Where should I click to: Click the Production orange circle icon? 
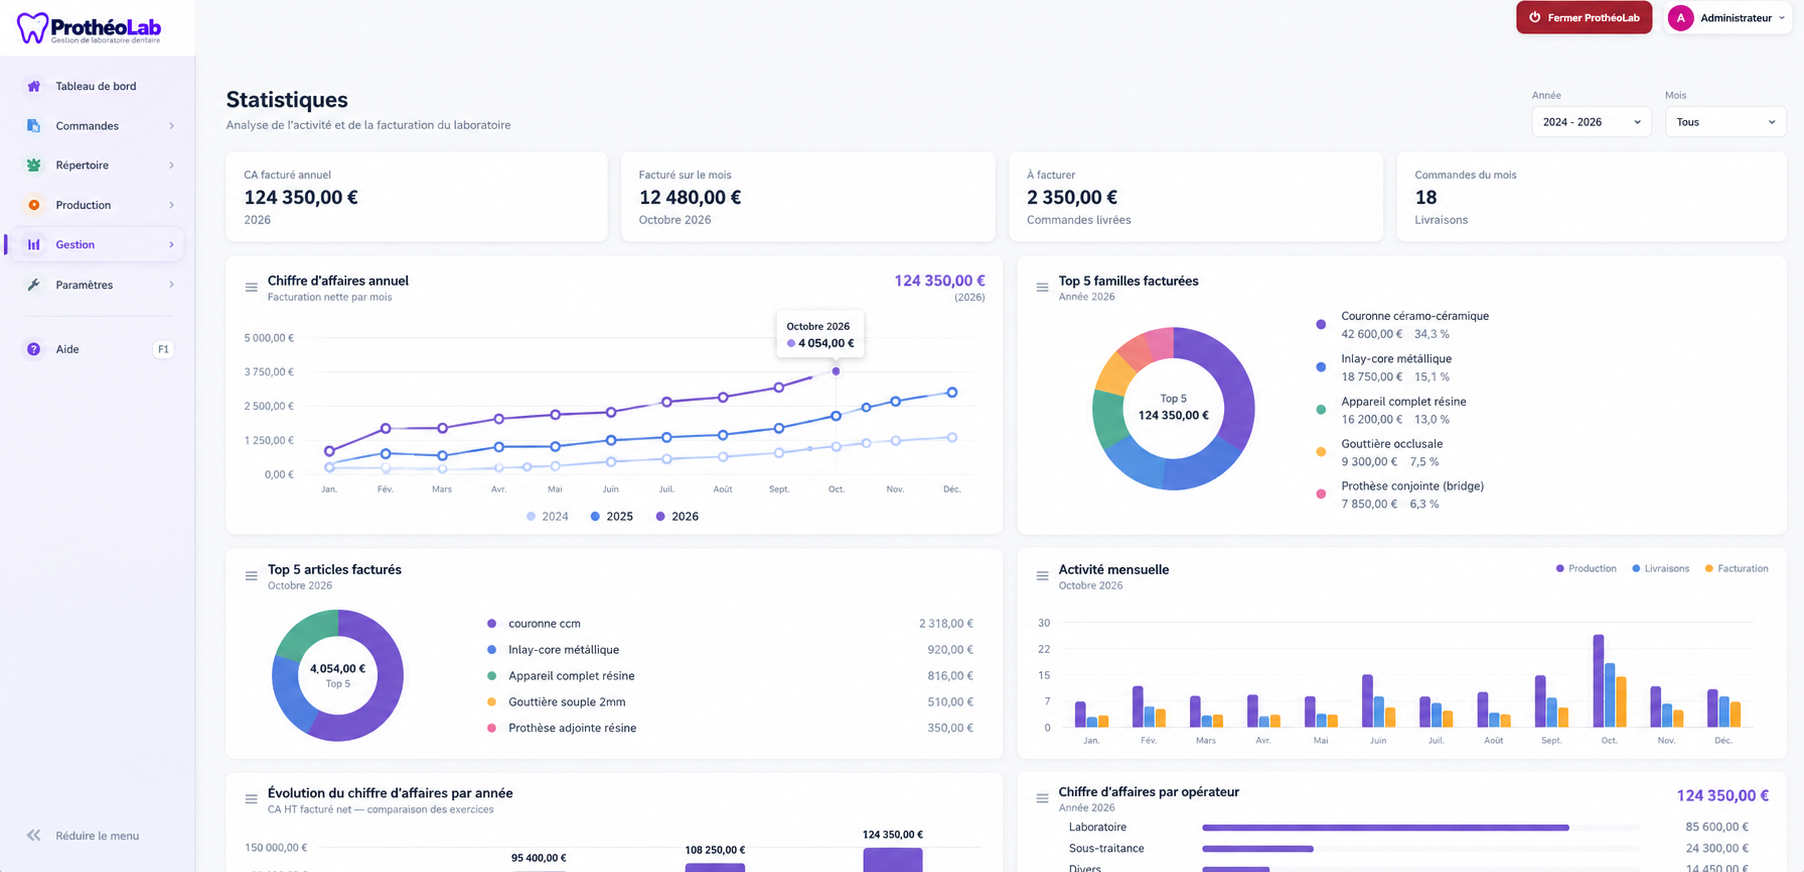[x=34, y=205]
